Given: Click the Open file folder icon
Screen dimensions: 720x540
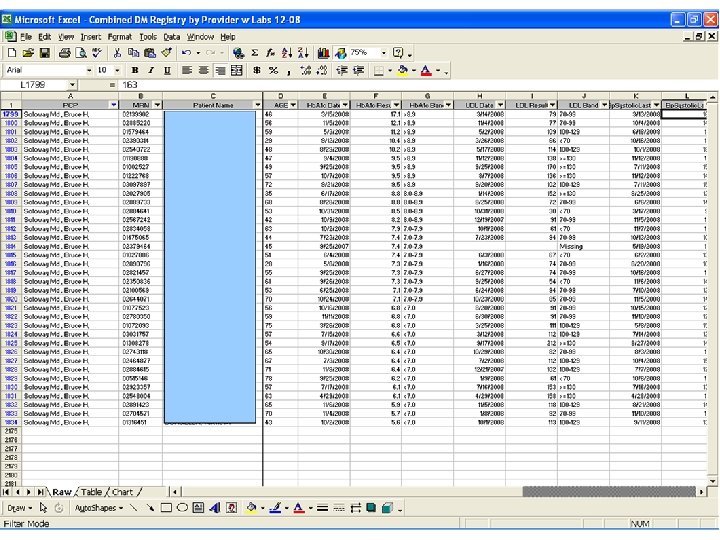Looking at the screenshot, I should tap(28, 53).
